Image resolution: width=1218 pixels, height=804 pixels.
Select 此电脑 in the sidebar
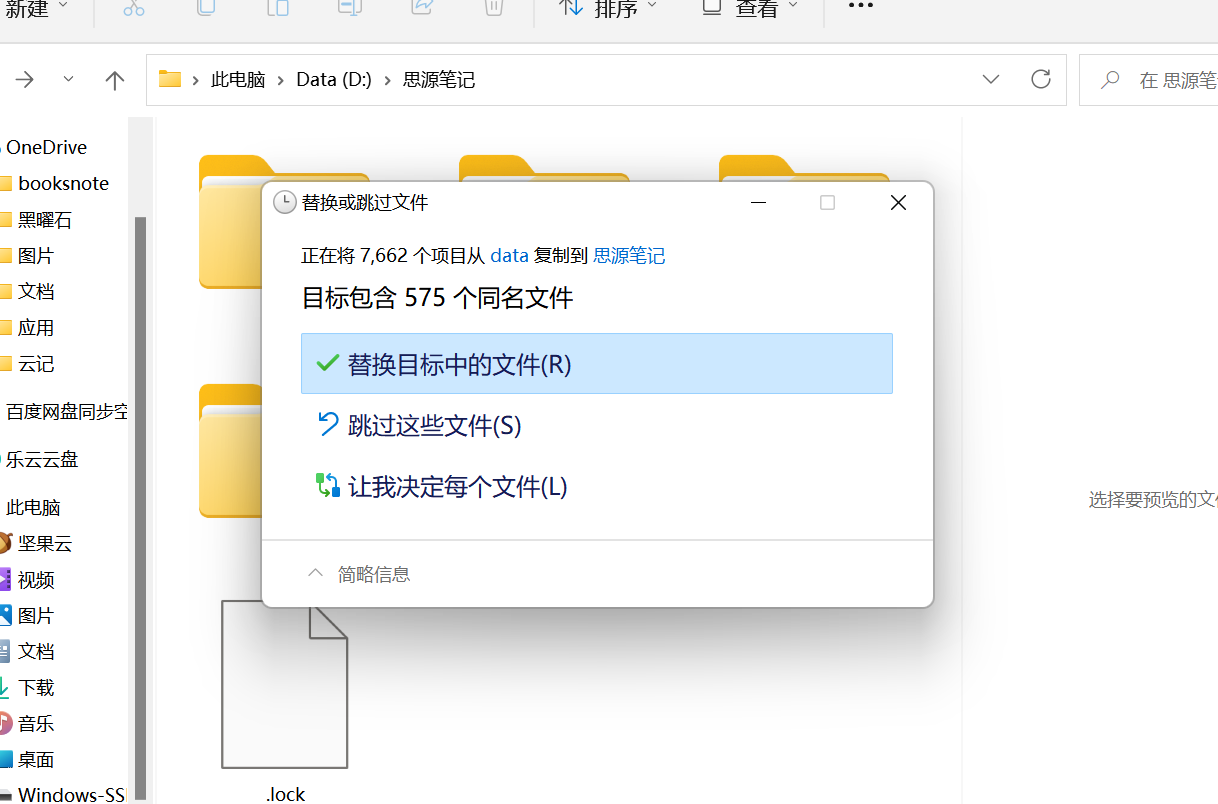coord(33,508)
